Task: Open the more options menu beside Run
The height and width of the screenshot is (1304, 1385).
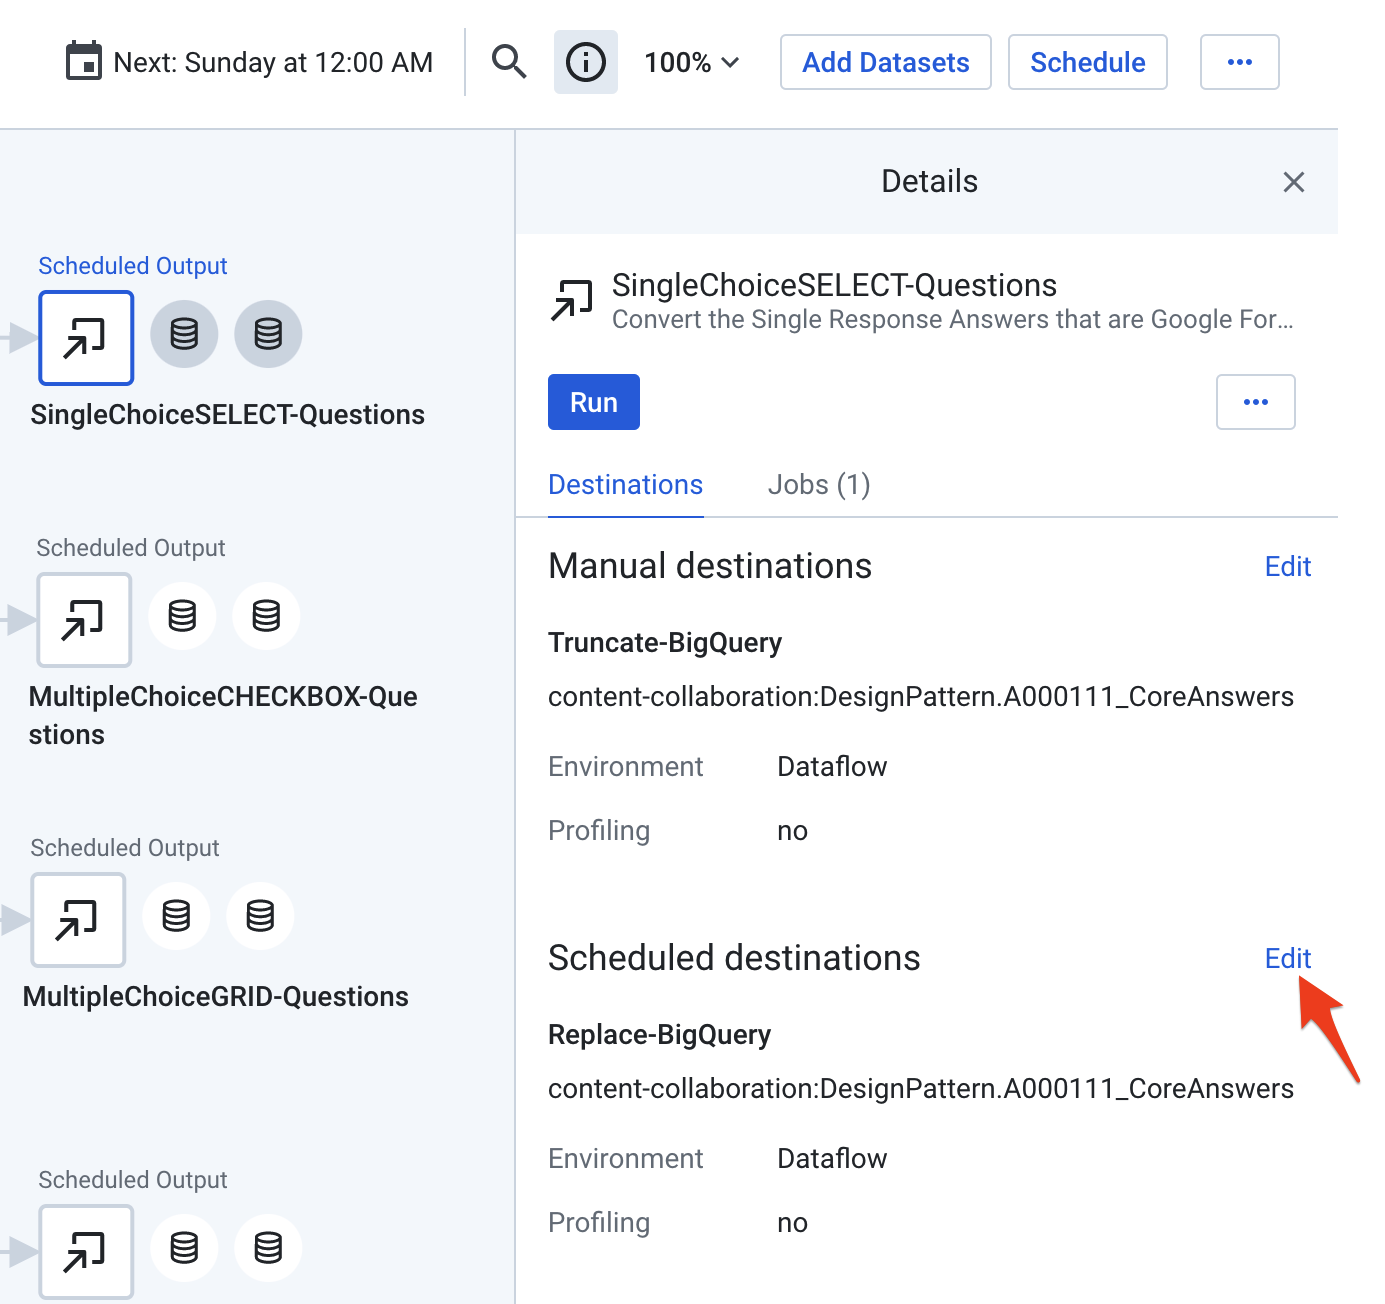Action: click(x=1255, y=402)
